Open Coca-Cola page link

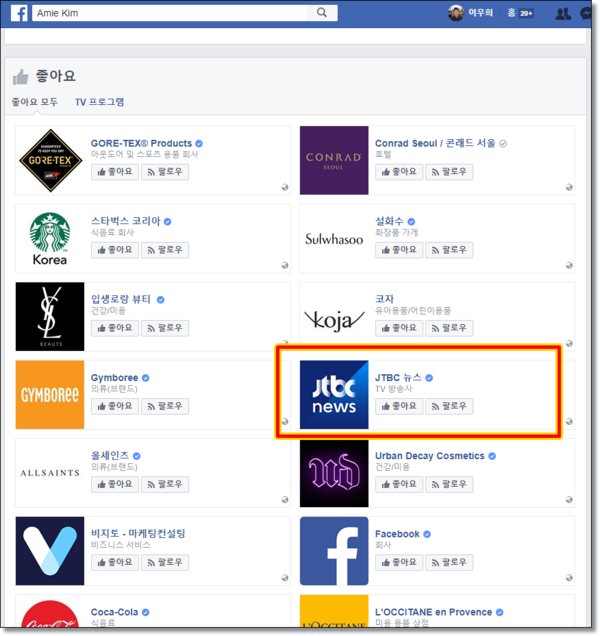(x=114, y=612)
